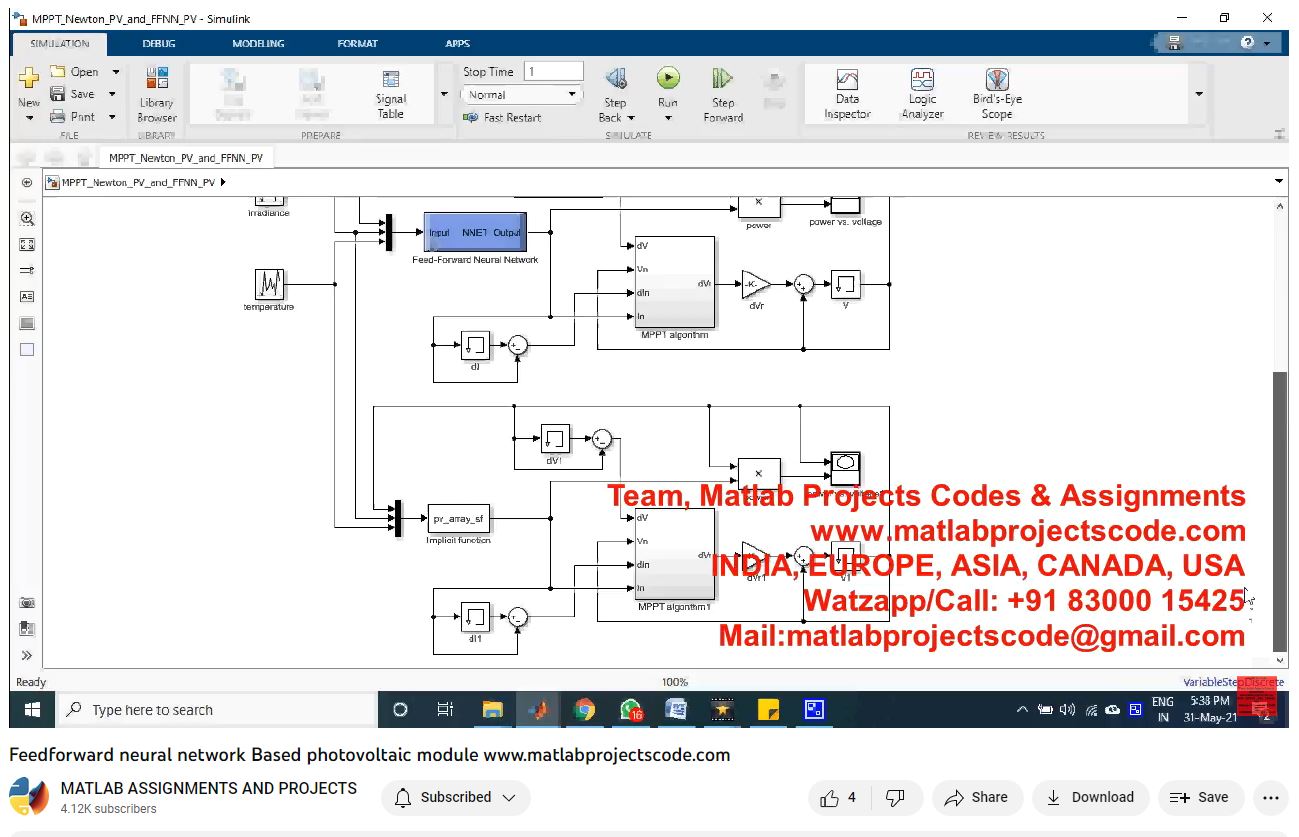Open the Data Inspector

click(847, 94)
